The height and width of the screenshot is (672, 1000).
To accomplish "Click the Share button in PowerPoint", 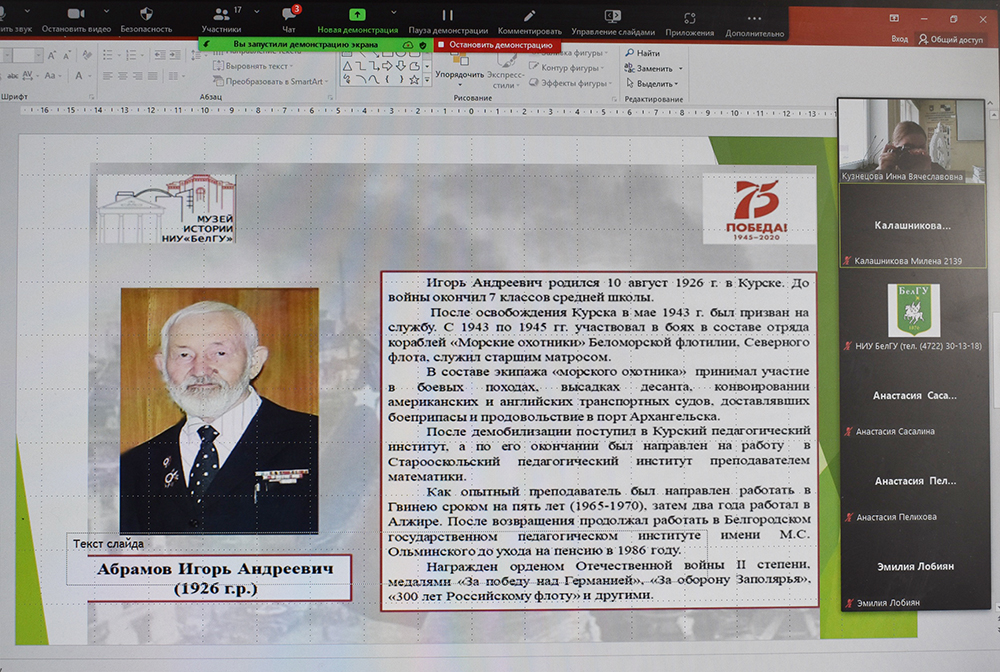I will tap(951, 39).
